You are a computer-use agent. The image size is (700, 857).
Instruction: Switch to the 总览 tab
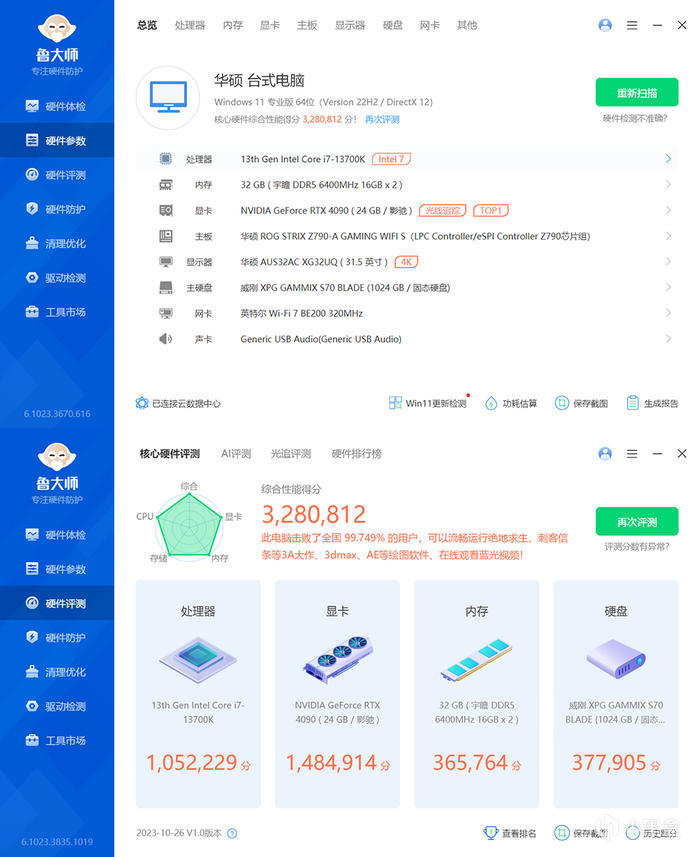(147, 25)
